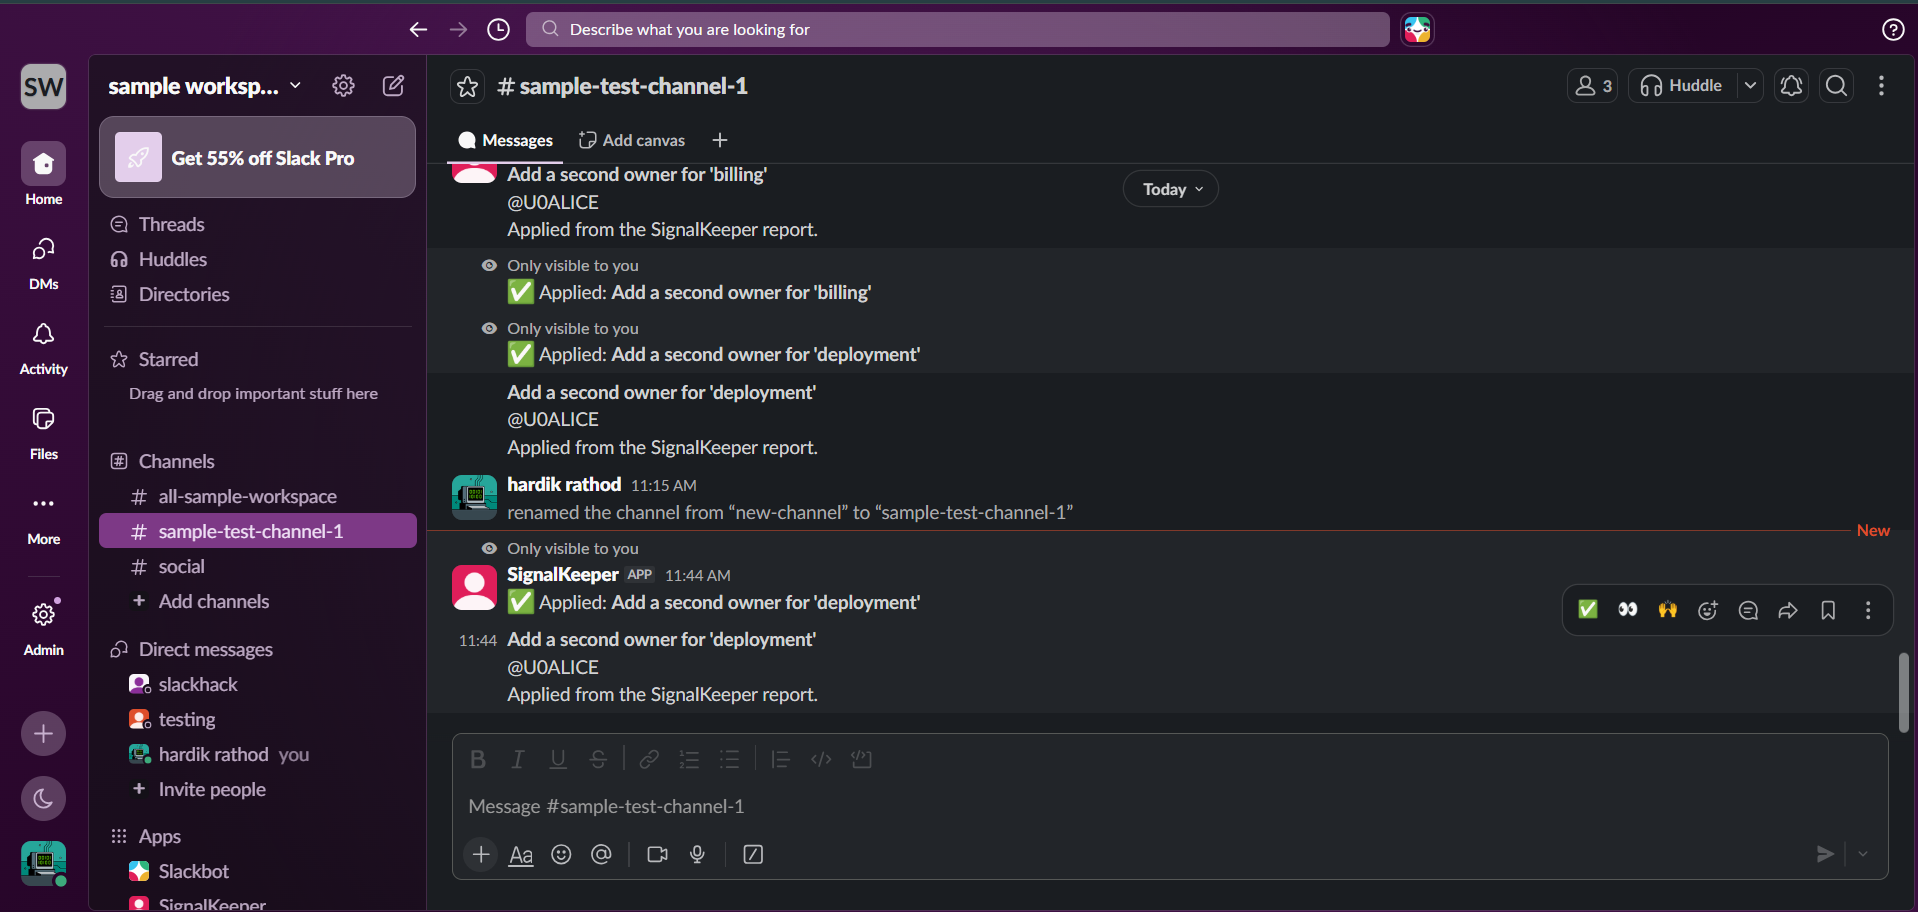1918x912 pixels.
Task: Open the social channel
Action: tap(258, 566)
